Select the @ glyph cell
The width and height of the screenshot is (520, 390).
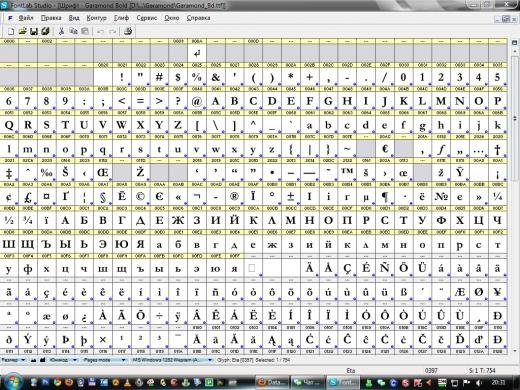click(197, 101)
